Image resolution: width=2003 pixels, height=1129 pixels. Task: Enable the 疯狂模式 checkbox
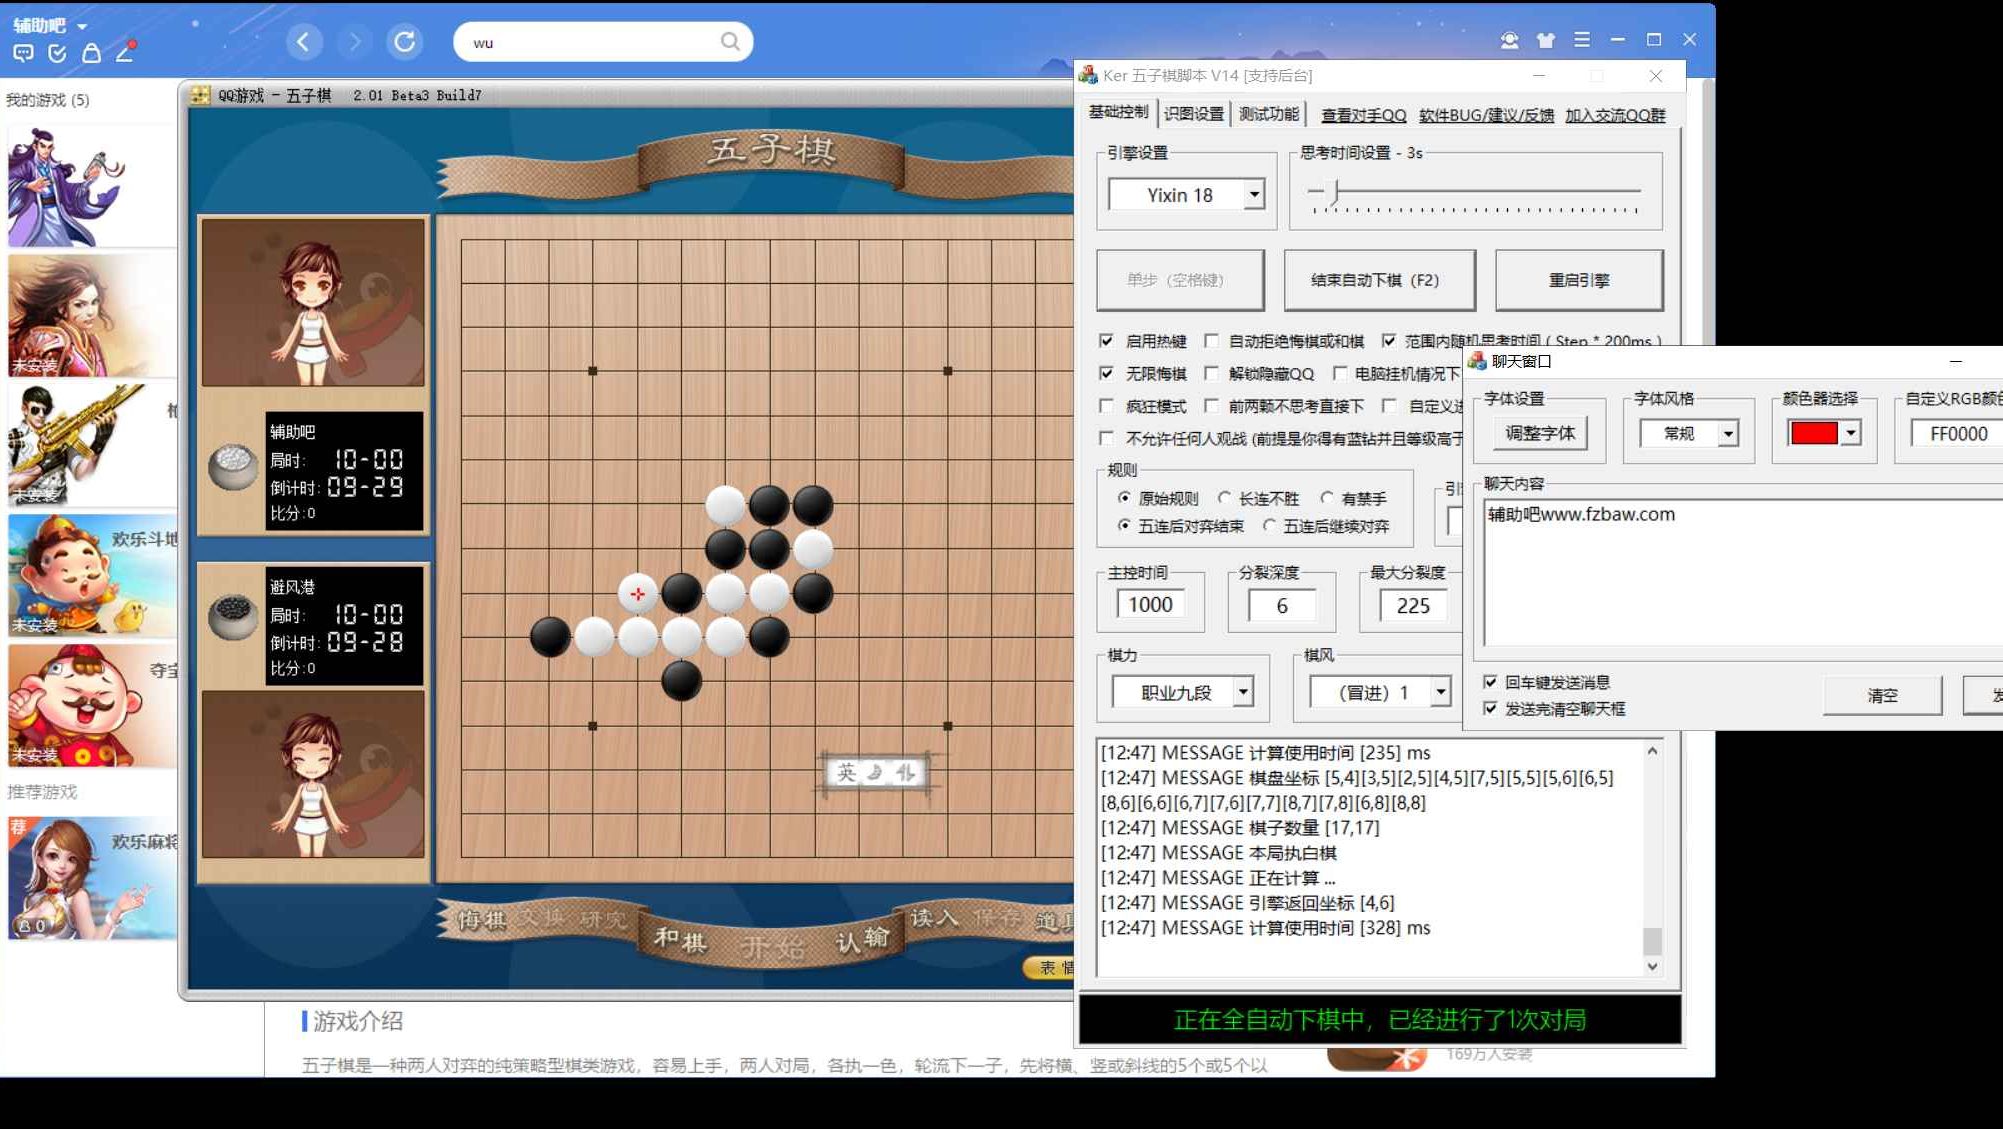pyautogui.click(x=1106, y=406)
